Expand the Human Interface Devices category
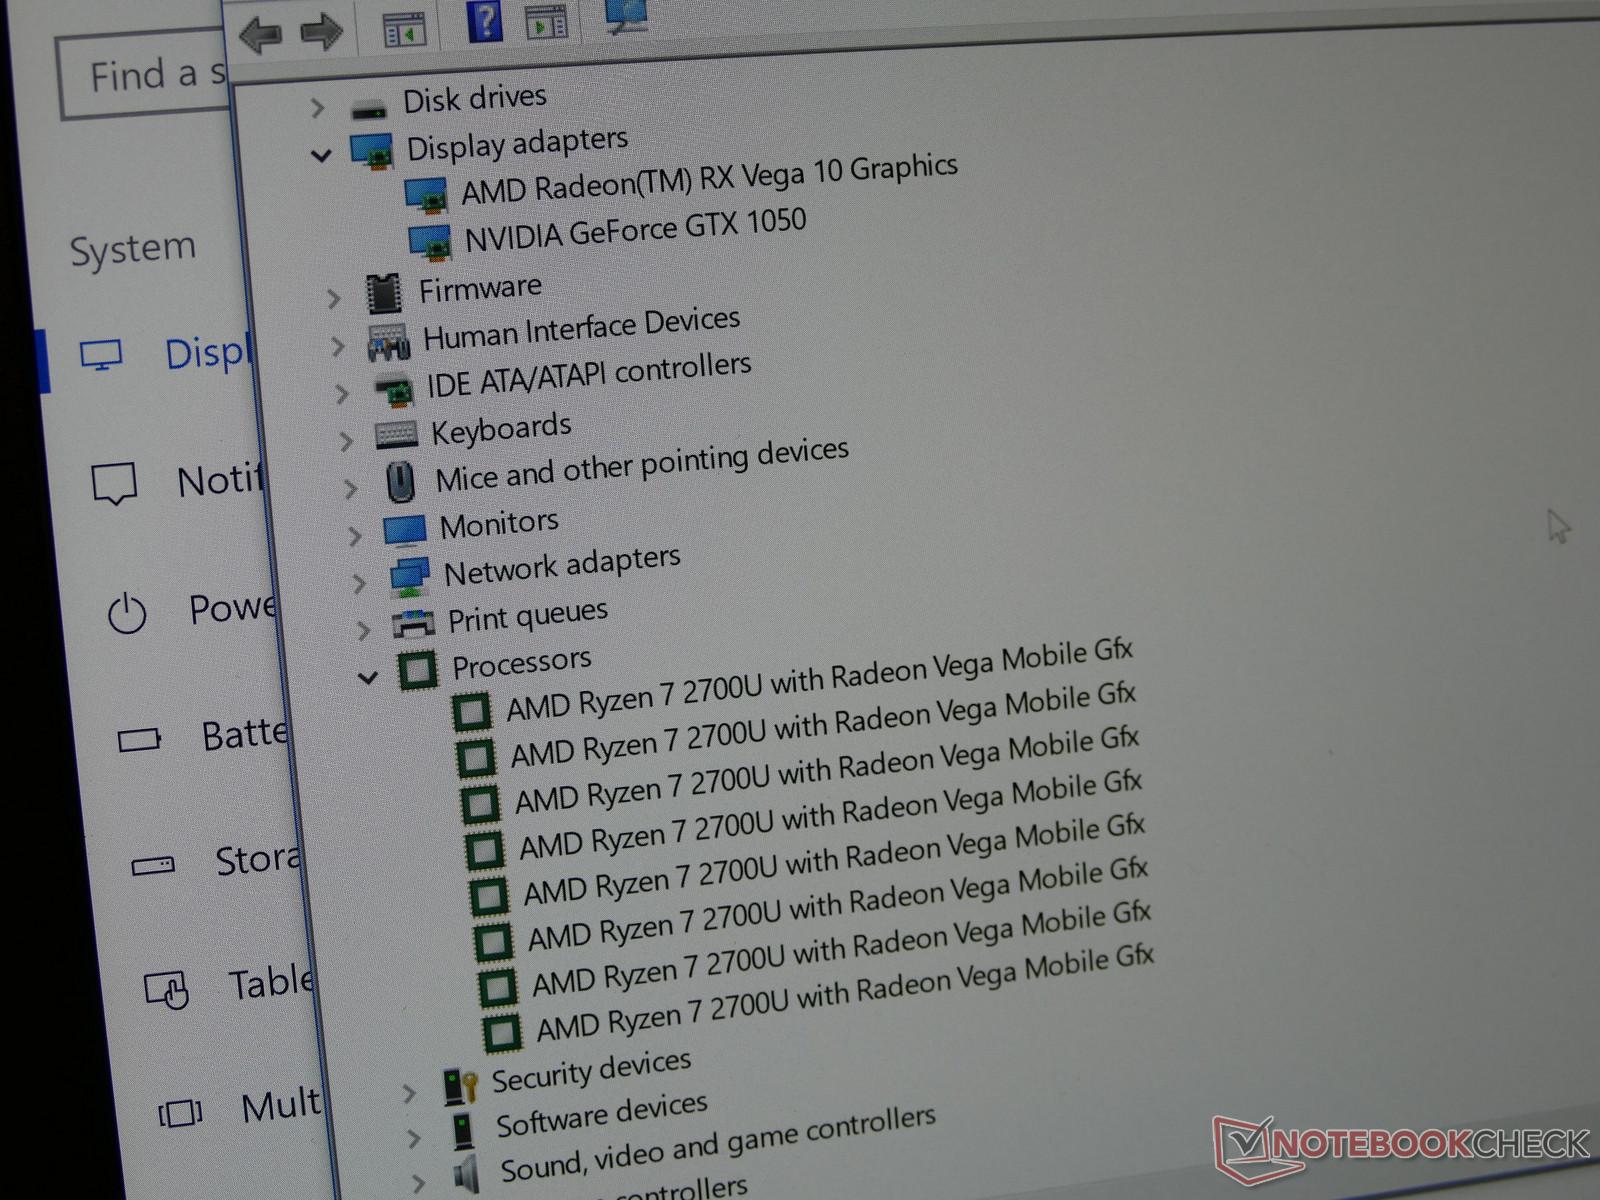 point(338,347)
